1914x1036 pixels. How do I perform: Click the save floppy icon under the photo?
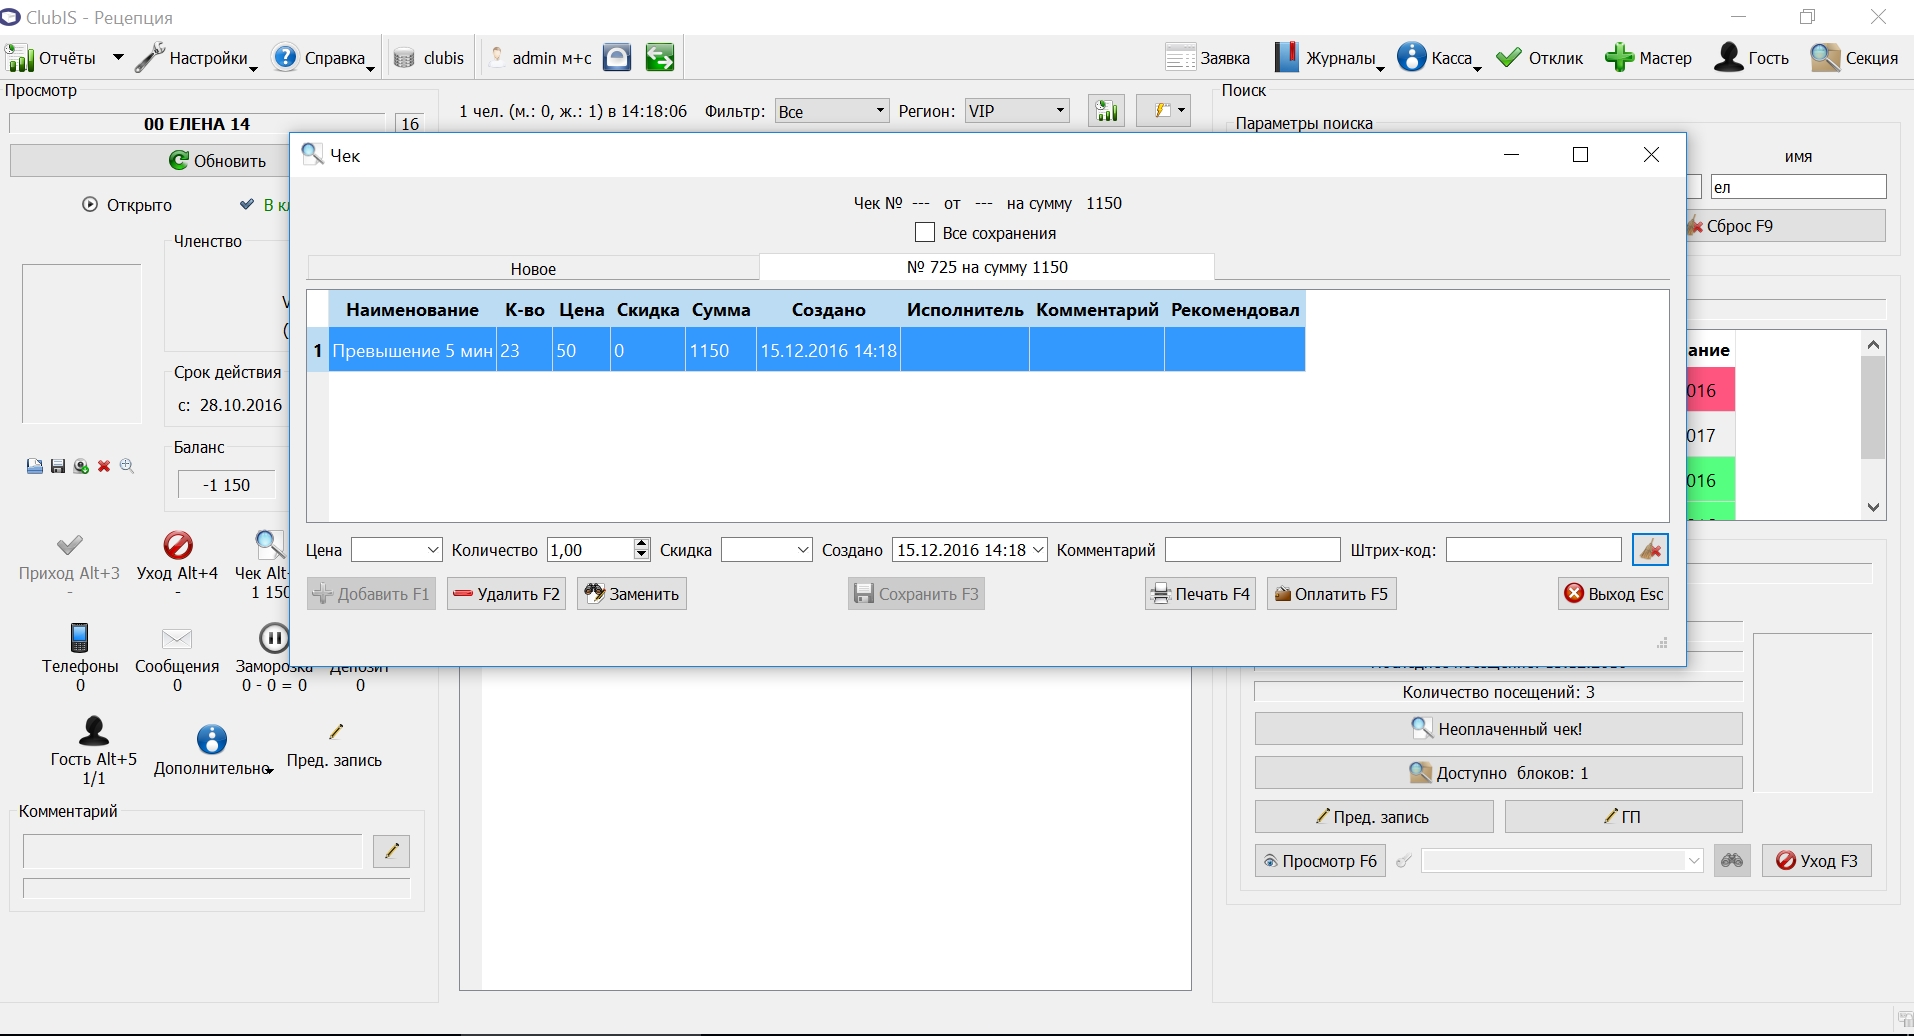coord(58,466)
